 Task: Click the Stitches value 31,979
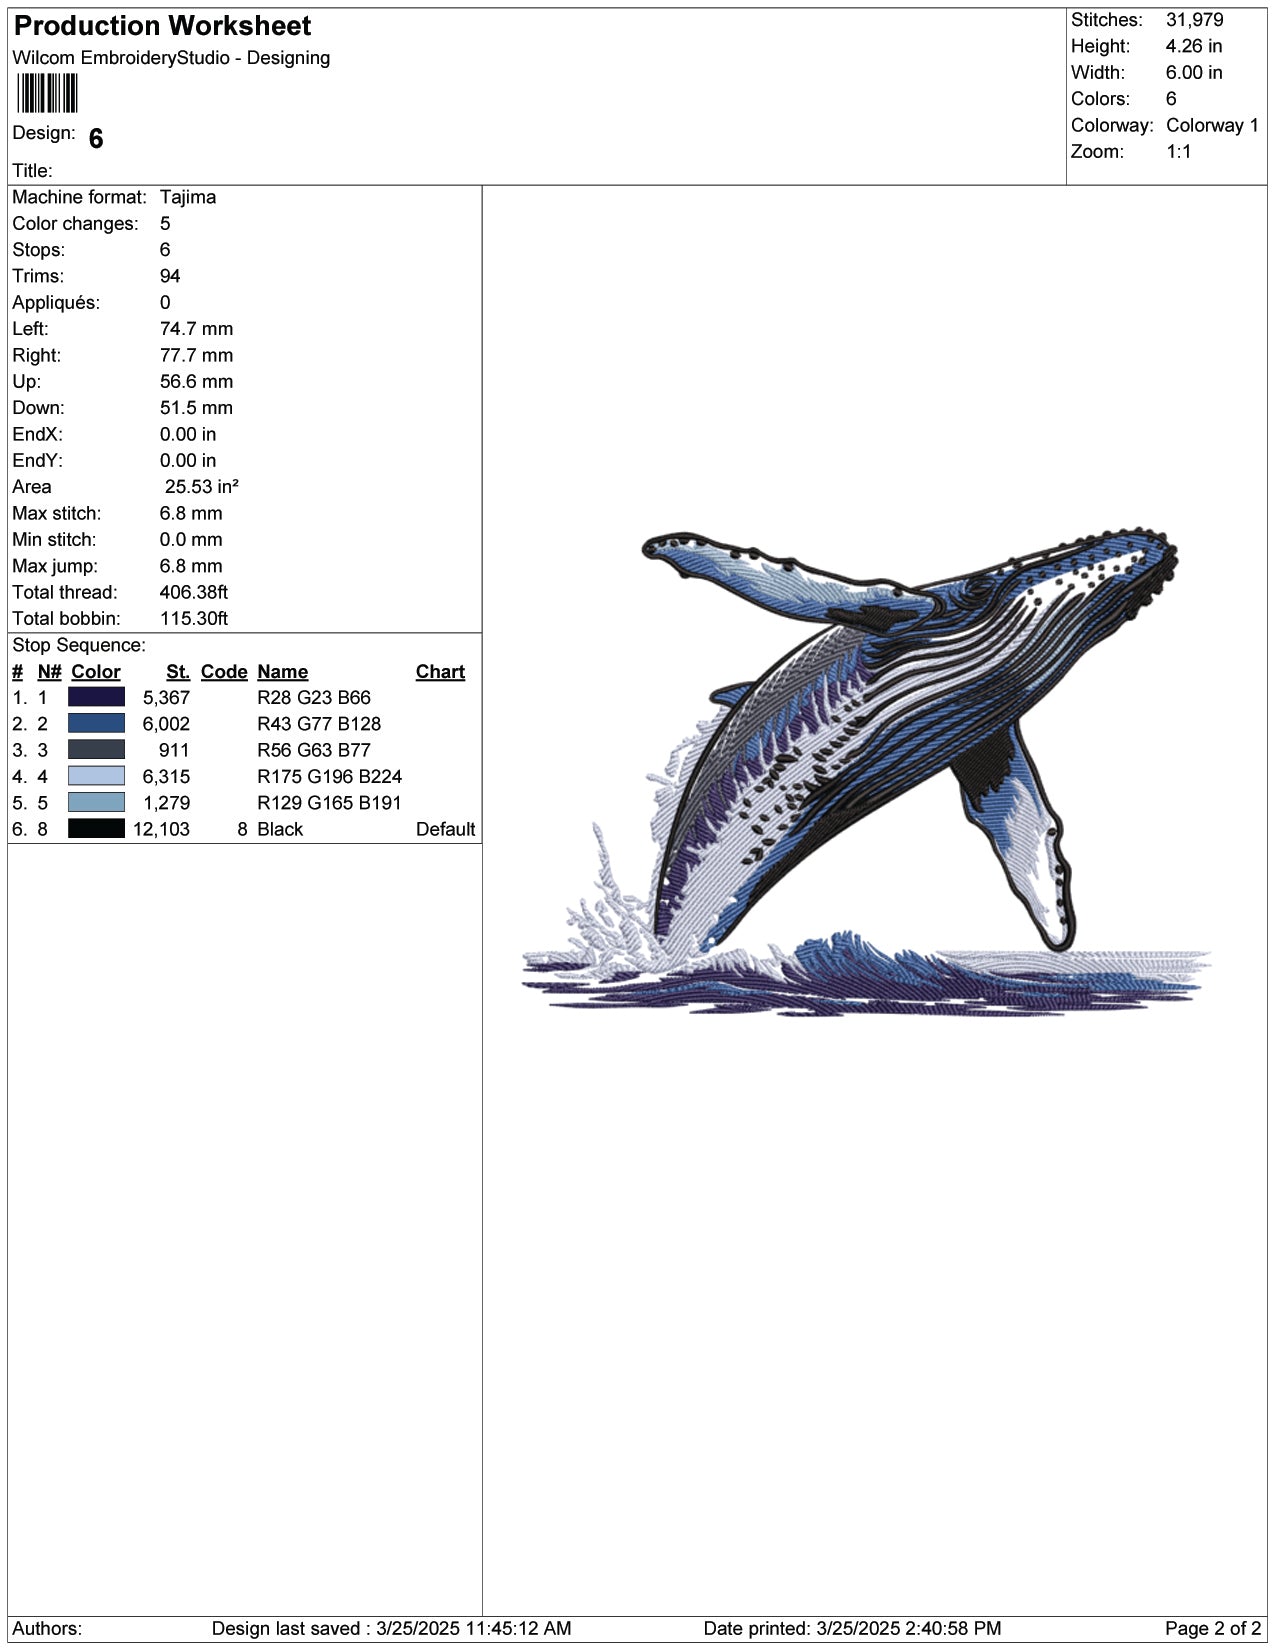click(1194, 20)
